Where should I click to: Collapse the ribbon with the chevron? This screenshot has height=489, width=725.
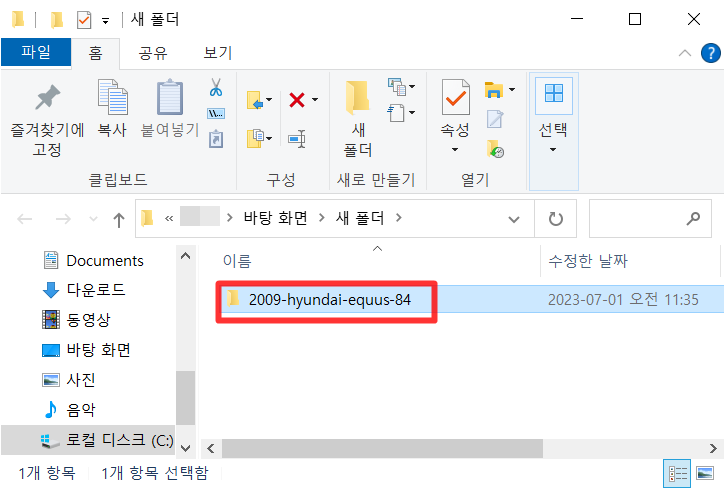[x=685, y=53]
